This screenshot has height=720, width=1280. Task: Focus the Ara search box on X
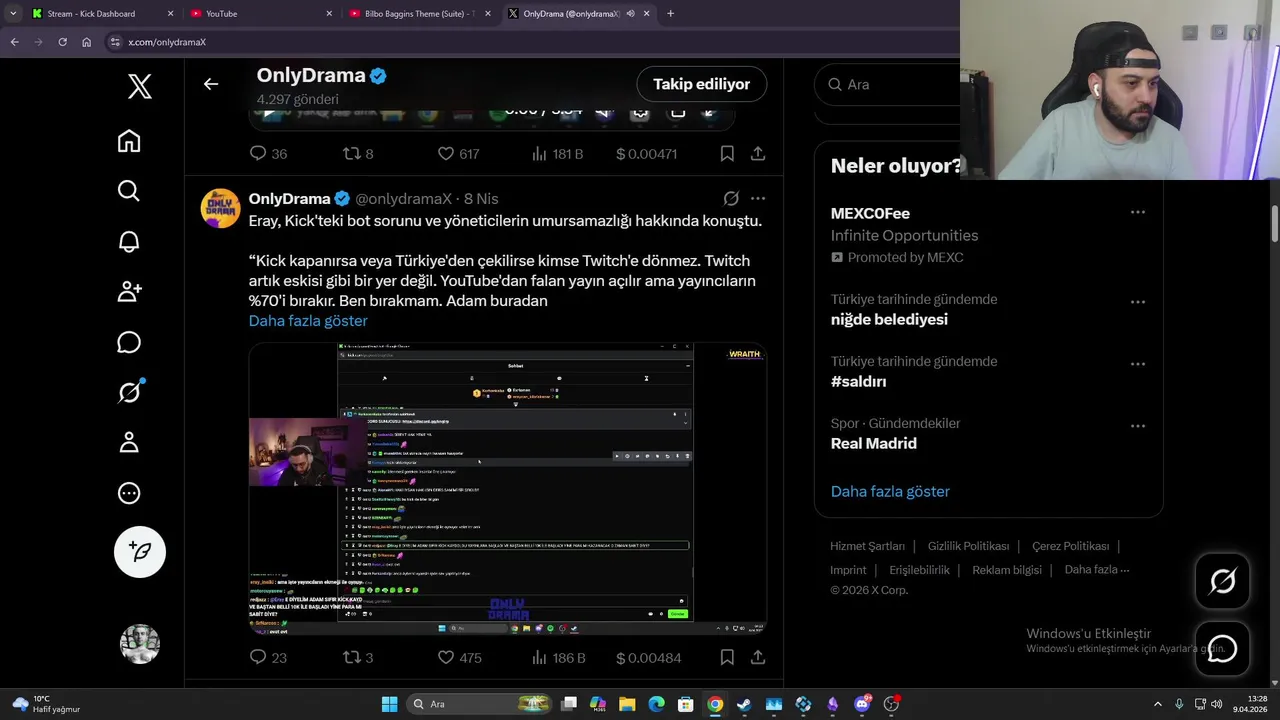[890, 85]
